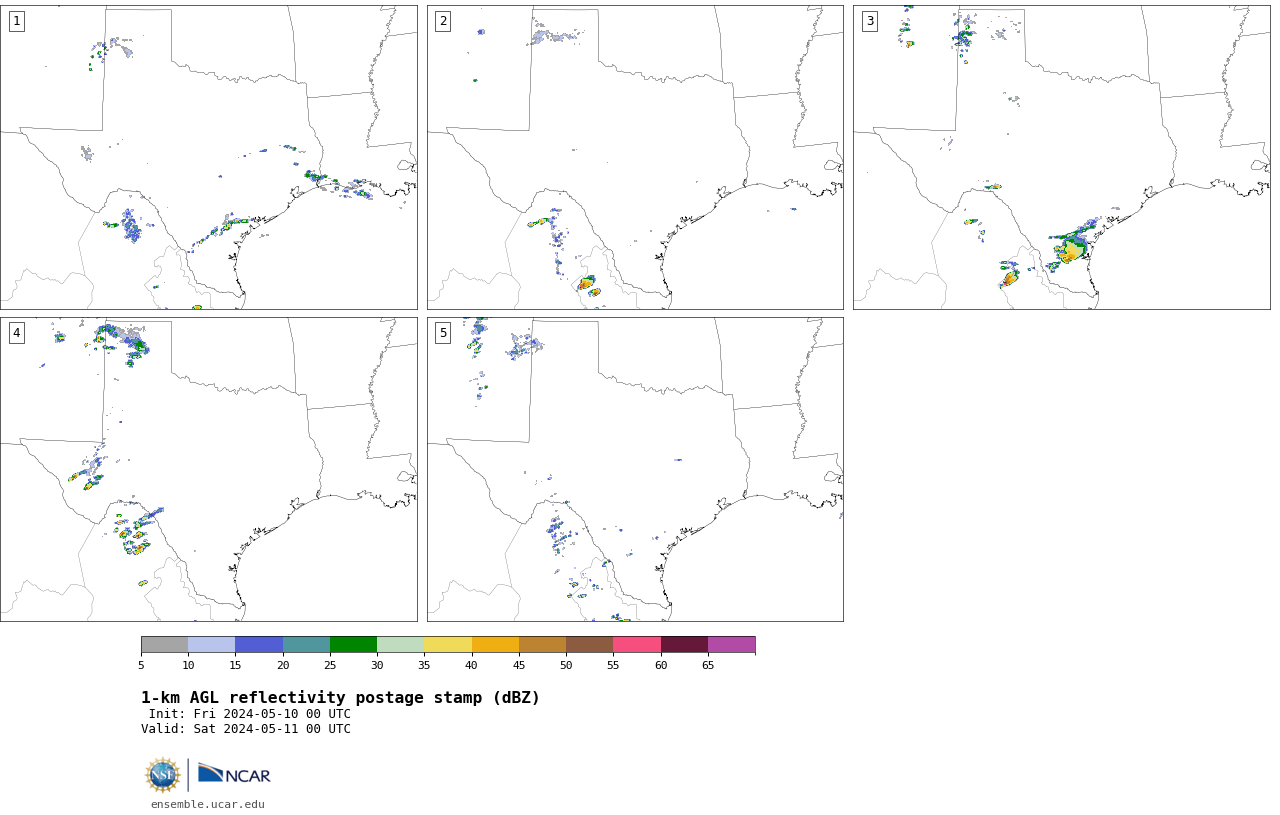
Task: Click the plot title '1-km AGL reflectivity postage stamp (dBZ)'
Action: [x=340, y=698]
